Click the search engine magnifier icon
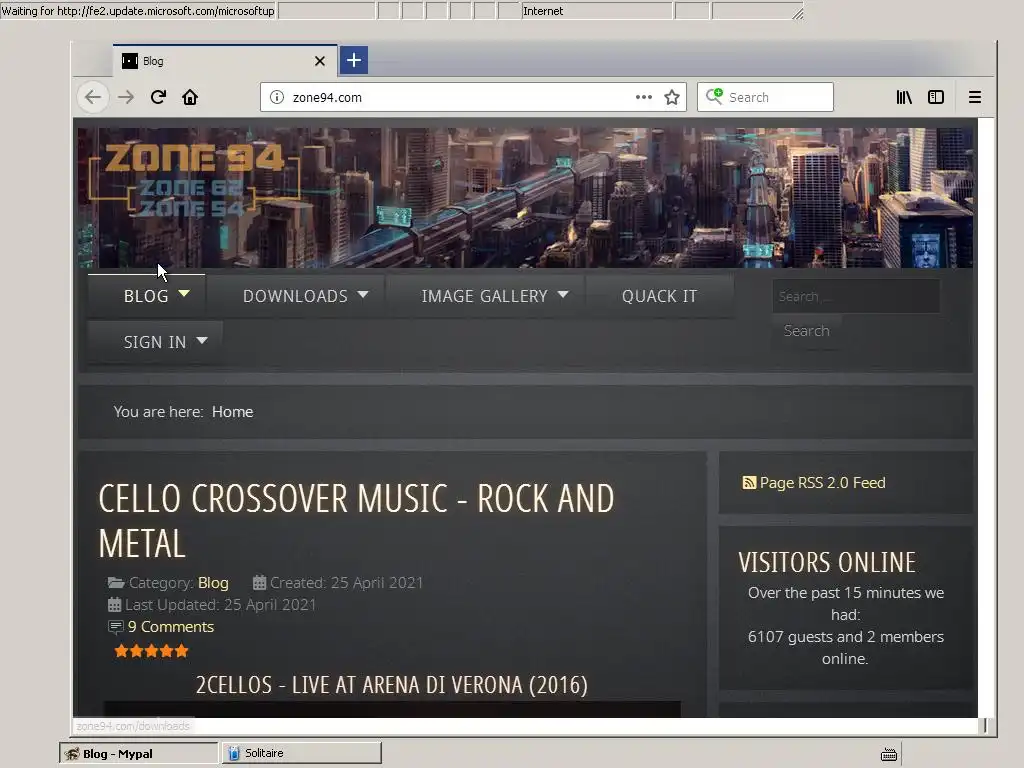1024x768 pixels. tap(714, 97)
